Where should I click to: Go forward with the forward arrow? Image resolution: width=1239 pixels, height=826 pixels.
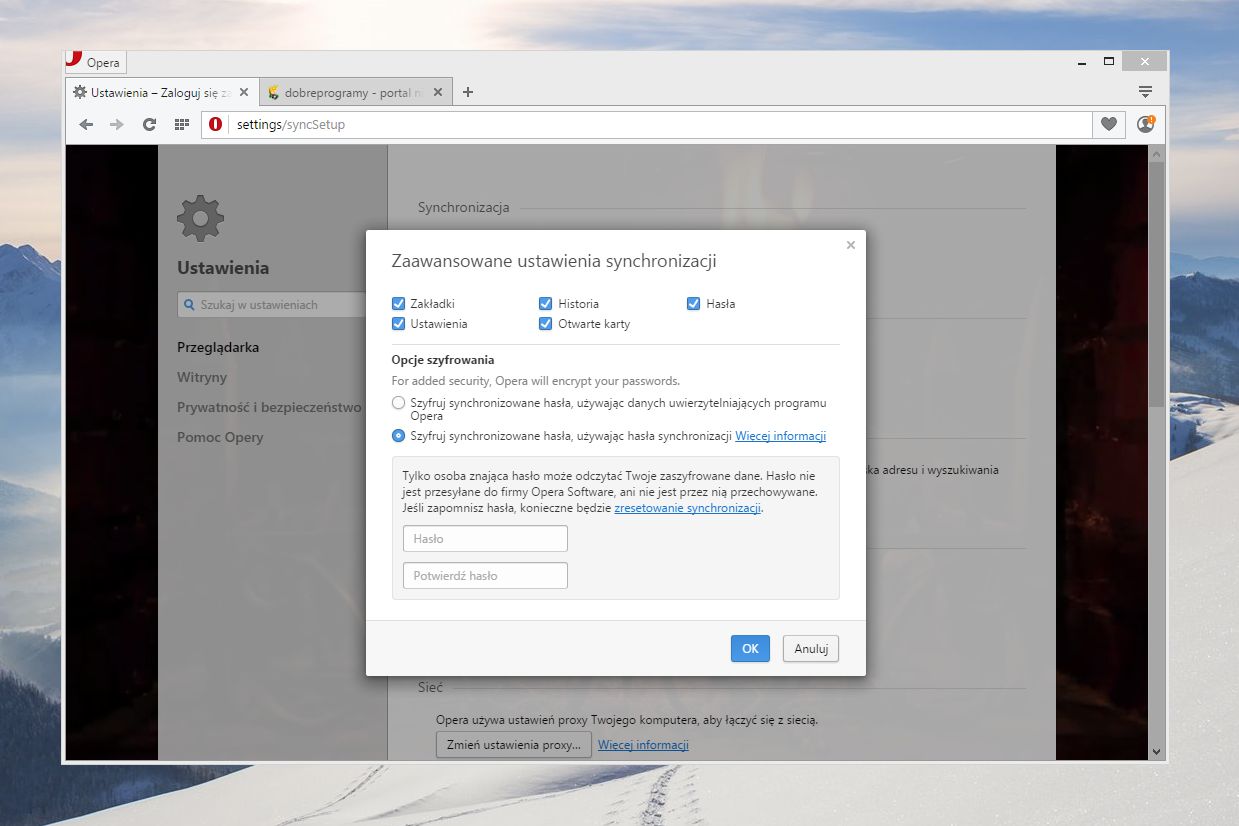(117, 125)
